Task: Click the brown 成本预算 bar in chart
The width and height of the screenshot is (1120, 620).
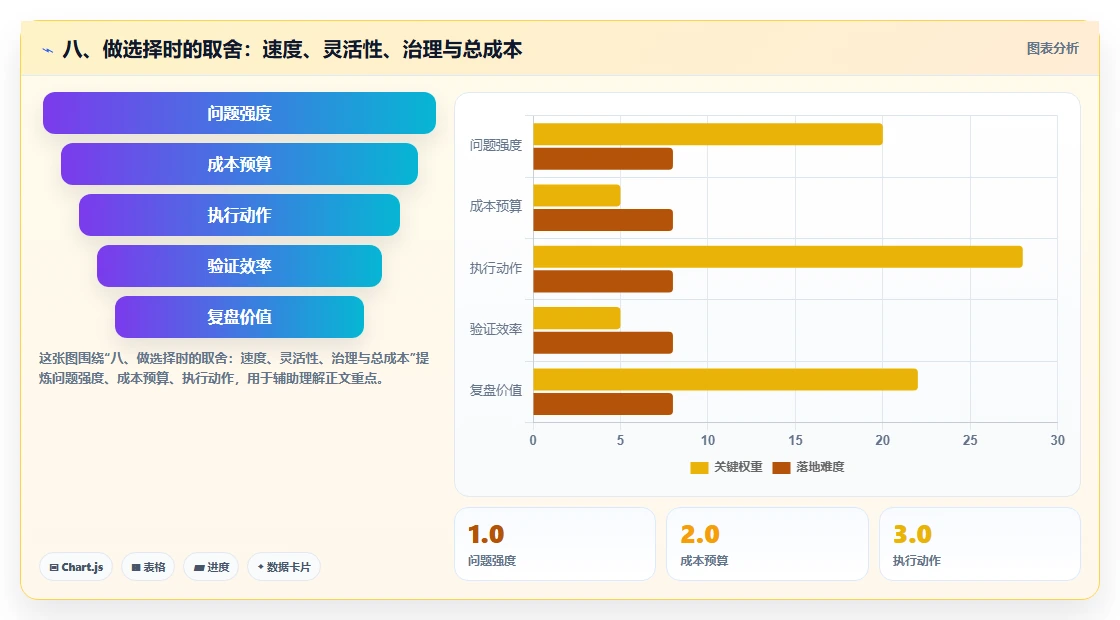Action: pos(603,220)
